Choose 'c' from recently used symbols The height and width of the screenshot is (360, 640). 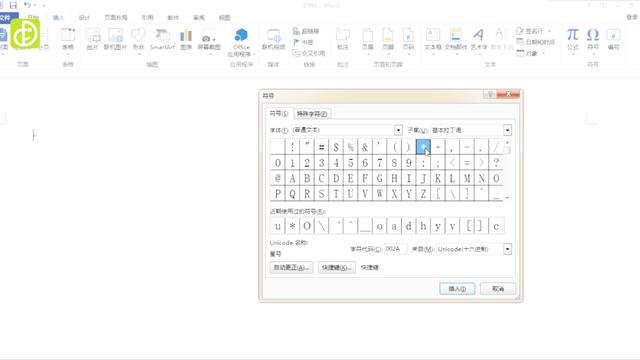pos(496,226)
